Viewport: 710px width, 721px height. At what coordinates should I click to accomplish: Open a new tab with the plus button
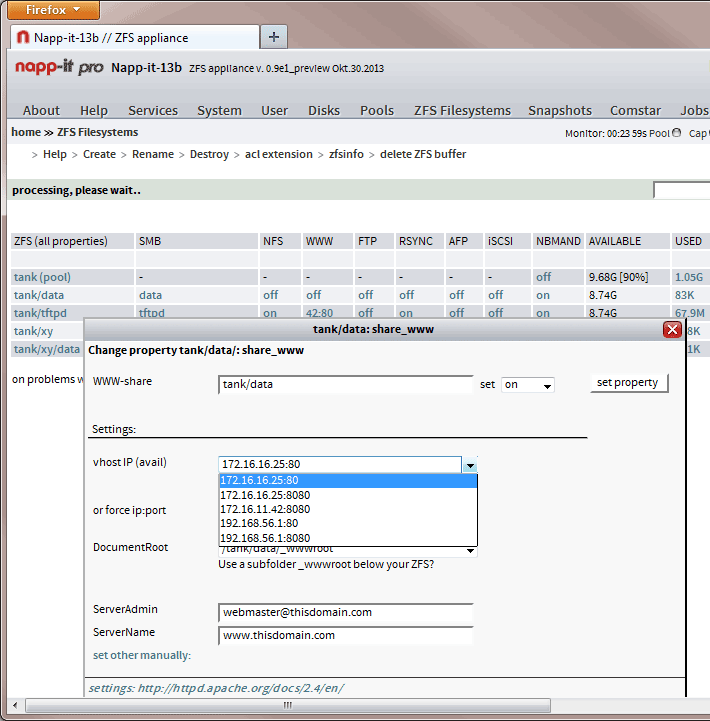pos(274,37)
